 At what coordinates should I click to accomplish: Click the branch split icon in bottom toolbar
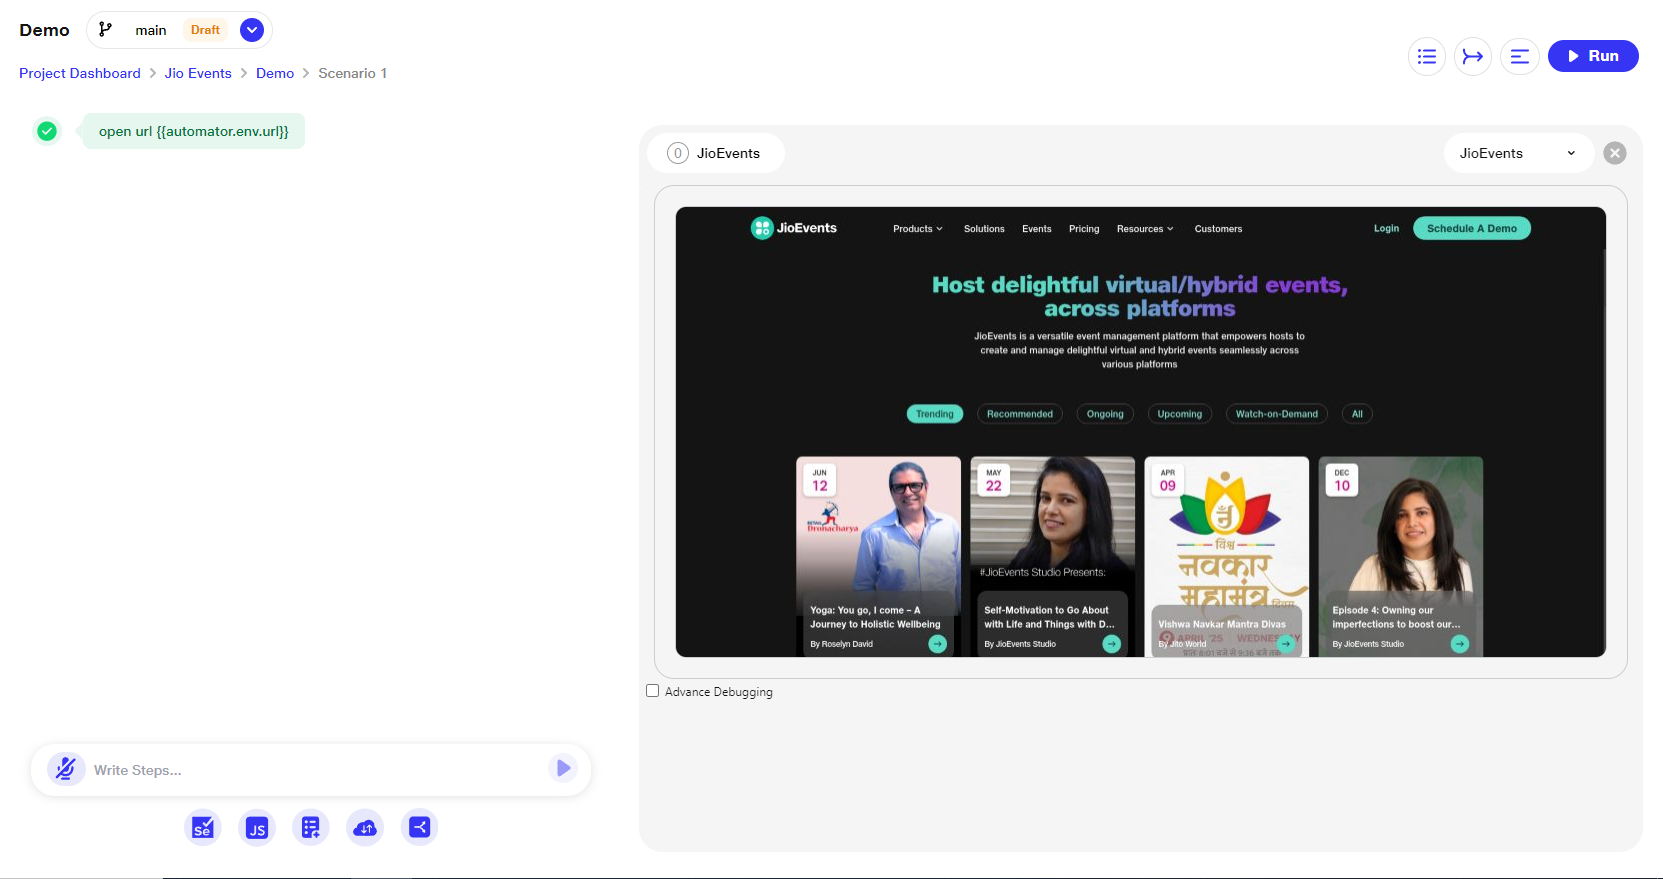pyautogui.click(x=419, y=828)
